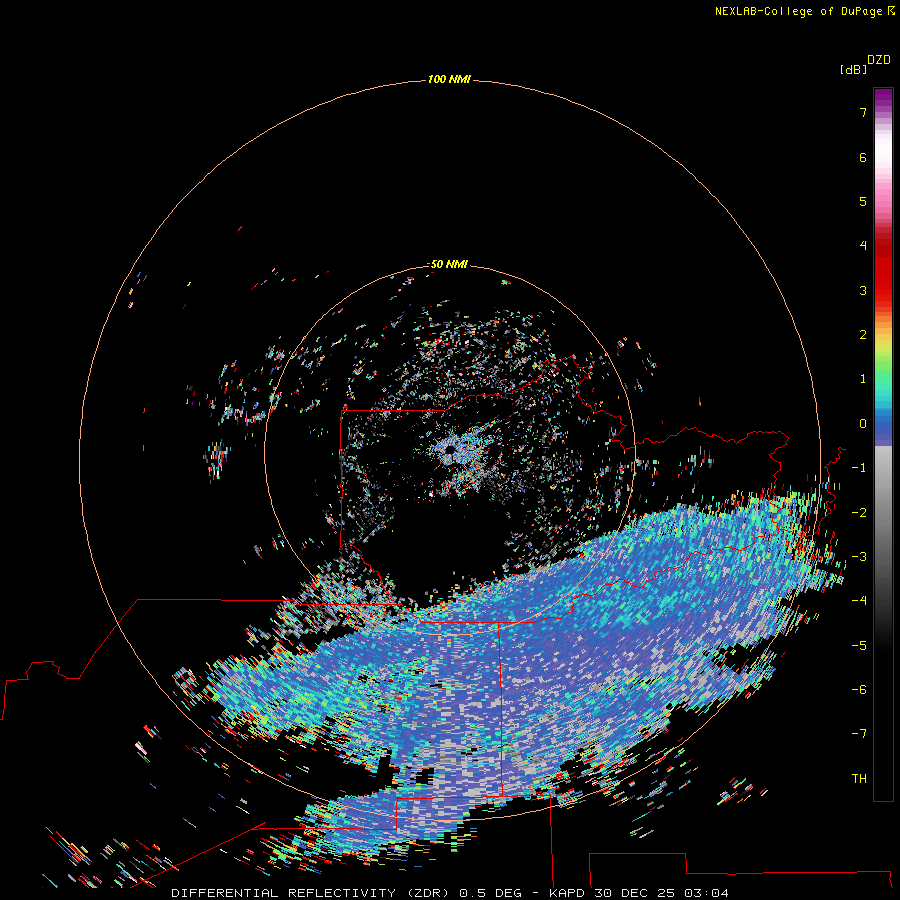Click the -2 value on the dB scale
This screenshot has height=900, width=900.
(859, 513)
